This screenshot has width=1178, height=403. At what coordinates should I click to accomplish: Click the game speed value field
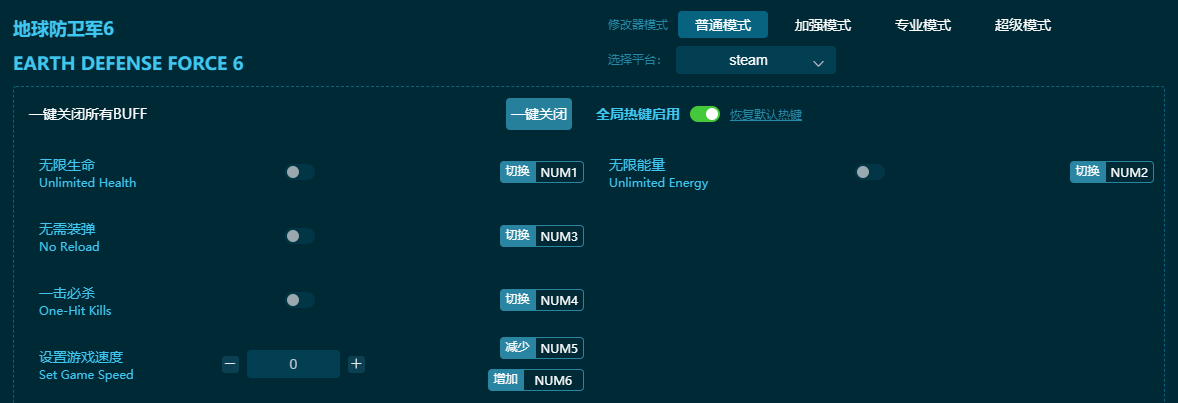(293, 364)
